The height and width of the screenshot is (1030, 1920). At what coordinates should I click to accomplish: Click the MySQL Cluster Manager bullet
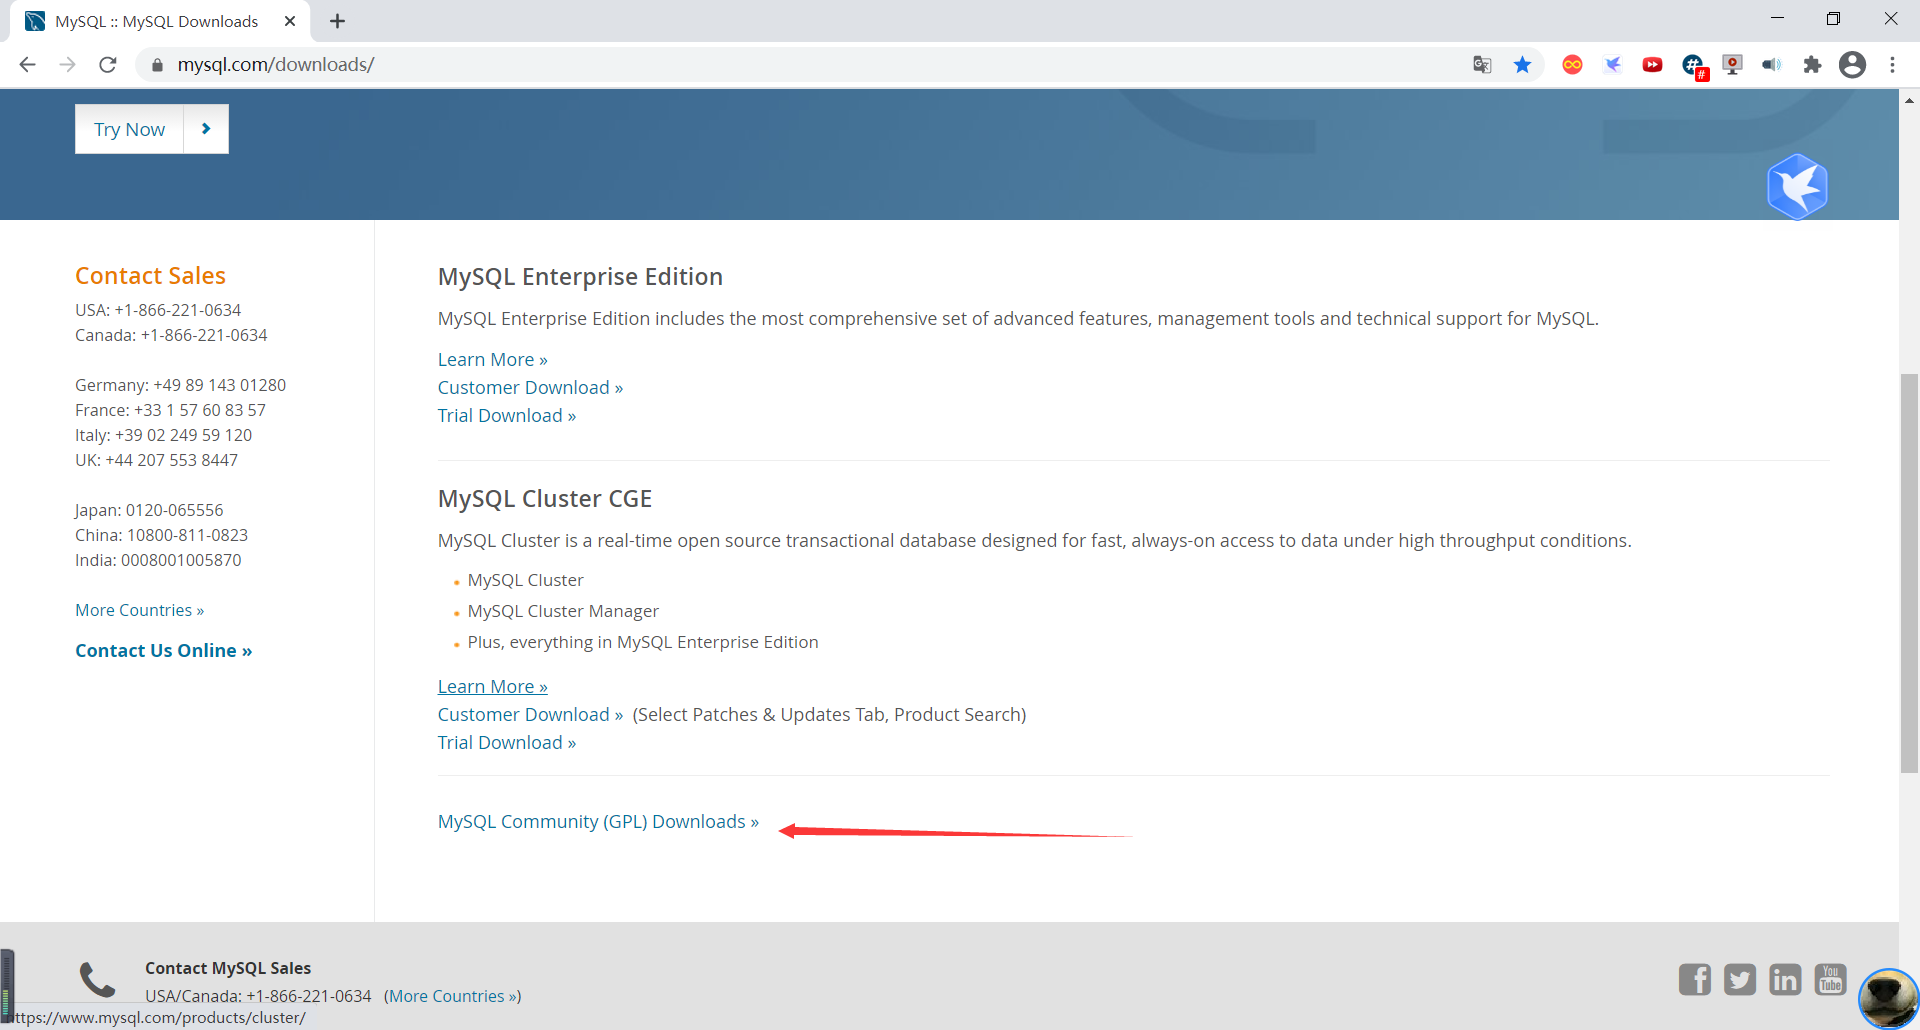(563, 612)
